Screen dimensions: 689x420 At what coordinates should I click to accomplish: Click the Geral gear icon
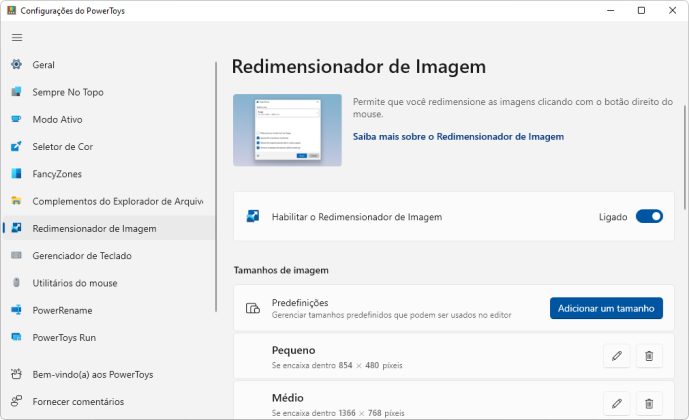pyautogui.click(x=16, y=65)
